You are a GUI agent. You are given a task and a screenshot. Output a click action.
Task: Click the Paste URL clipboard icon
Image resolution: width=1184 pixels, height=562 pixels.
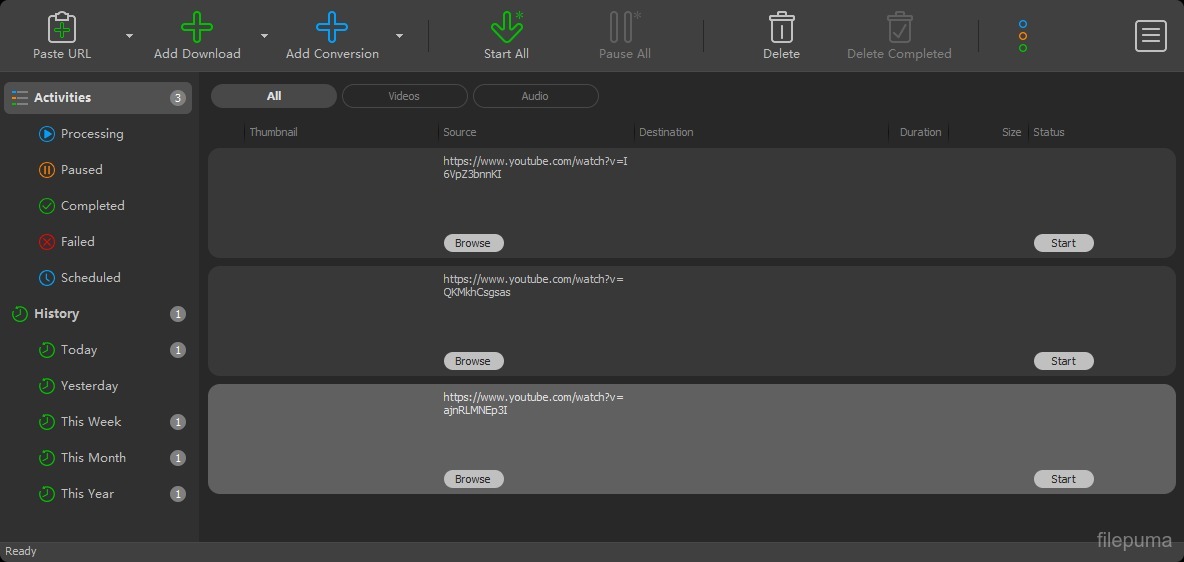click(62, 27)
